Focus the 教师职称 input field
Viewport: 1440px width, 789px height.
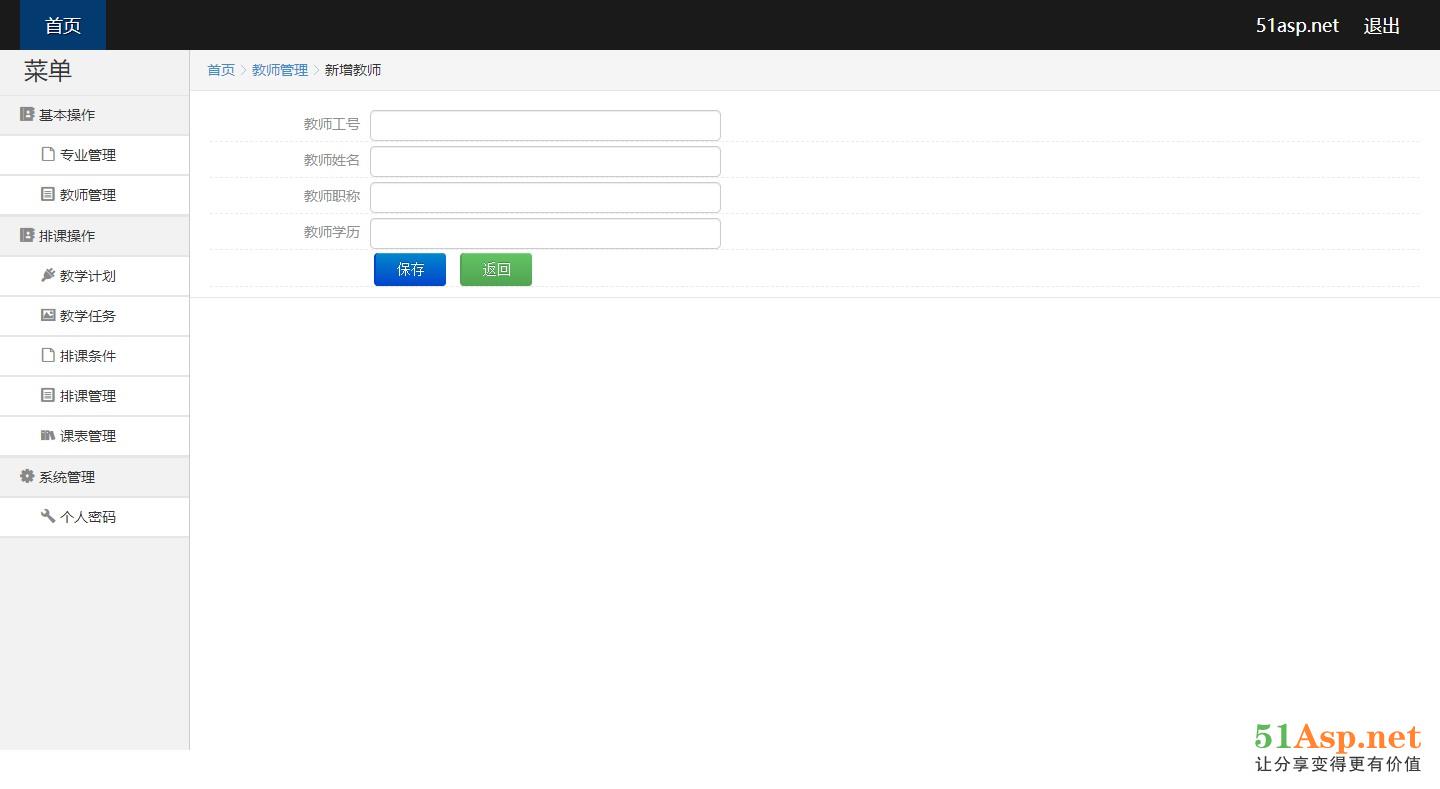545,197
